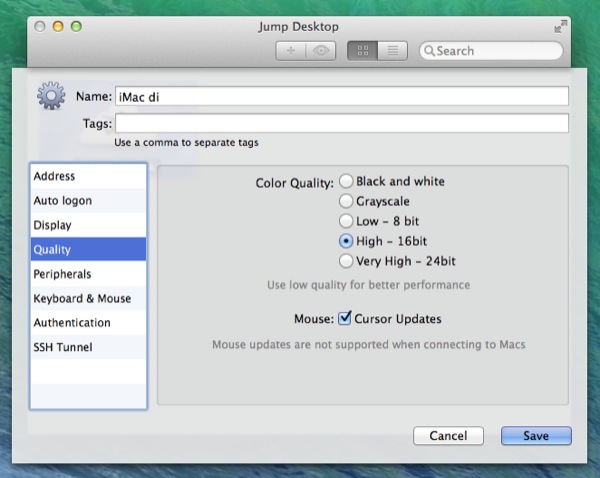Click the magnifier icon in Search

tap(429, 51)
